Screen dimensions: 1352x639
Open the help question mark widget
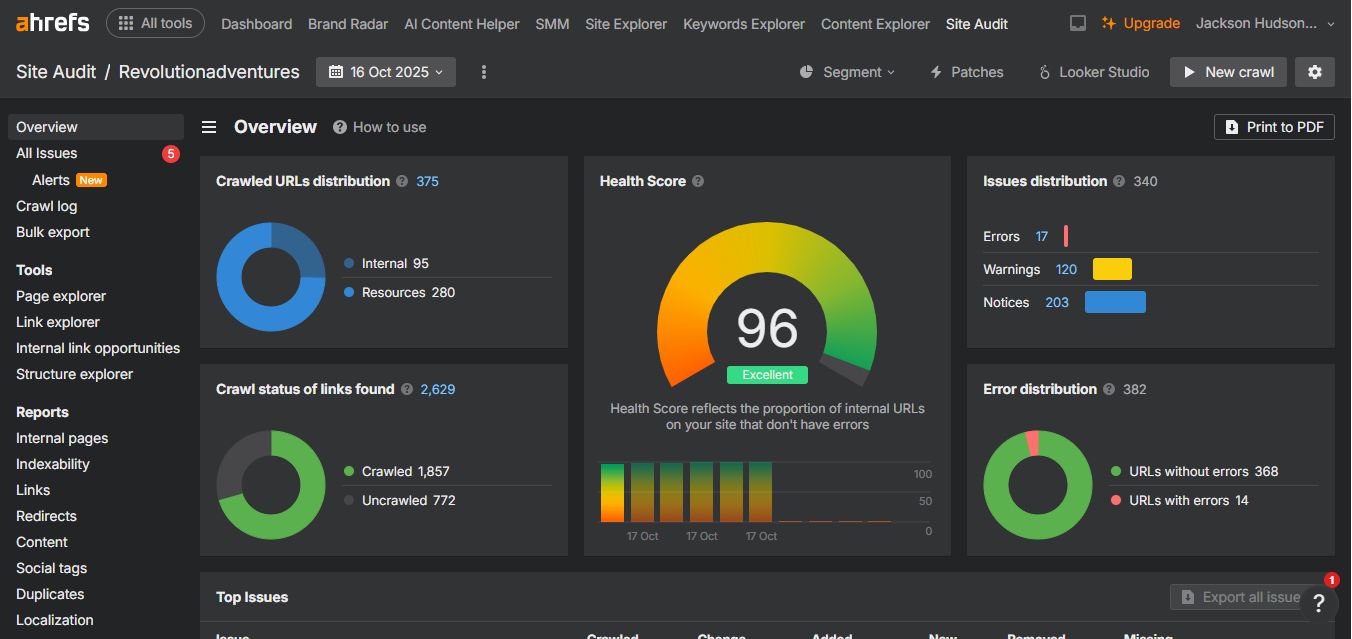(x=1319, y=602)
